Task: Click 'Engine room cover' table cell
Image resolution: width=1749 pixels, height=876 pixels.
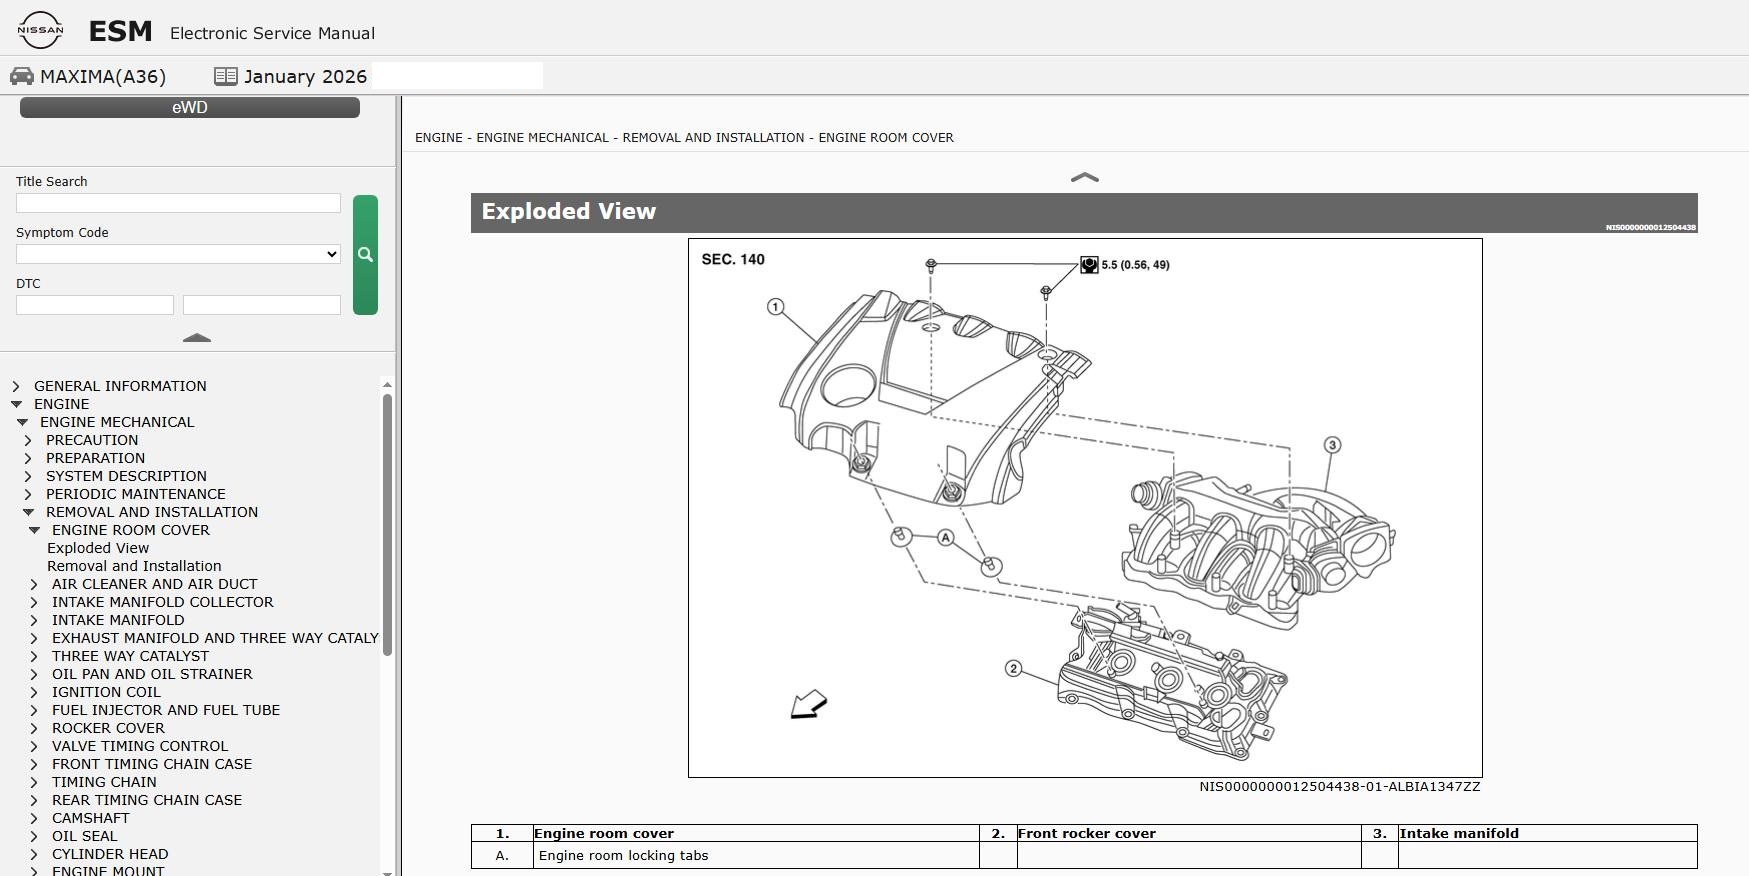Action: (756, 833)
